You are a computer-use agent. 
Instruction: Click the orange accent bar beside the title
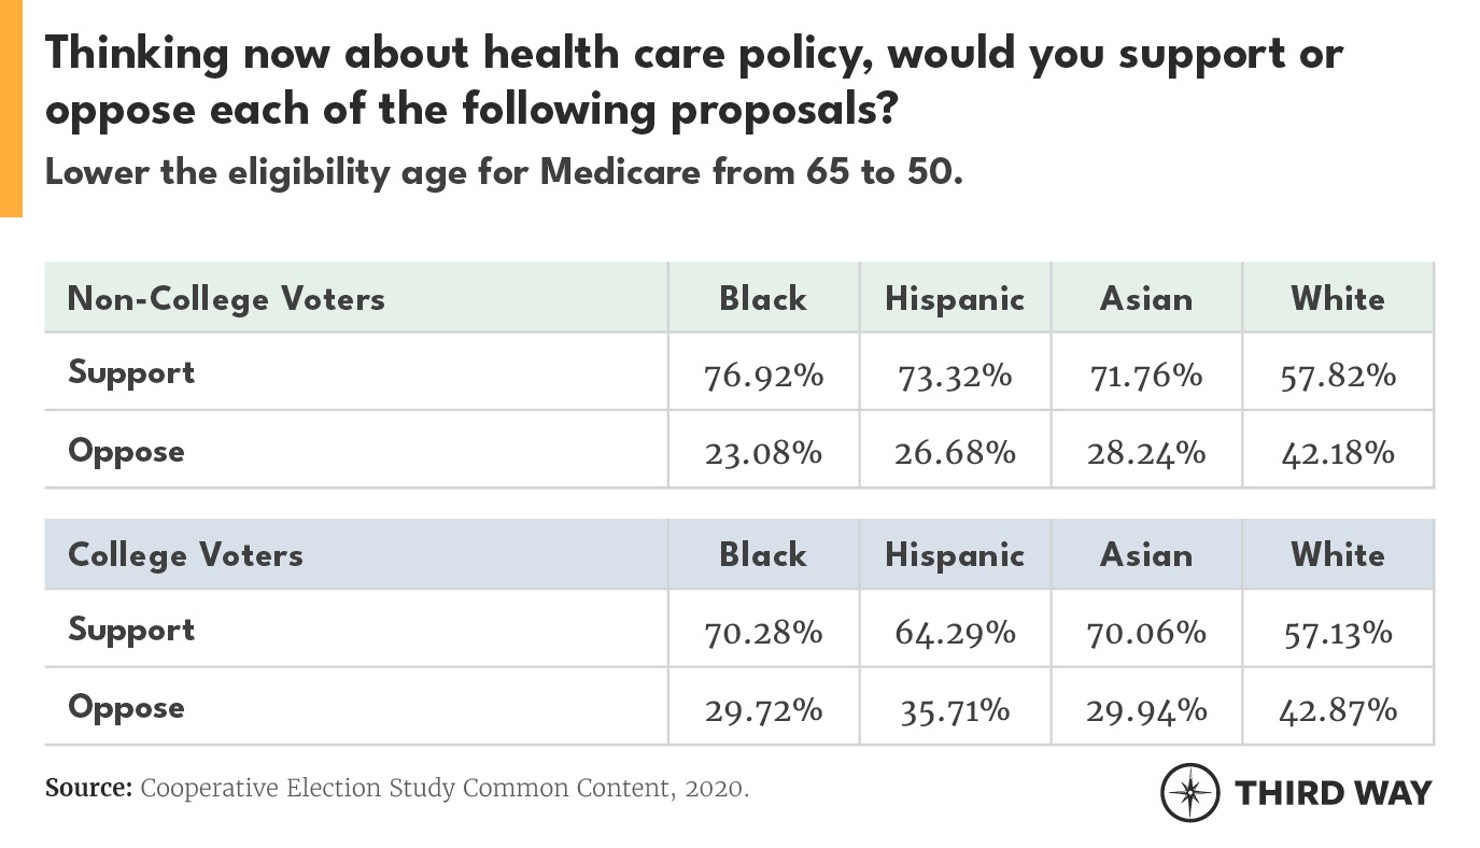[11, 108]
